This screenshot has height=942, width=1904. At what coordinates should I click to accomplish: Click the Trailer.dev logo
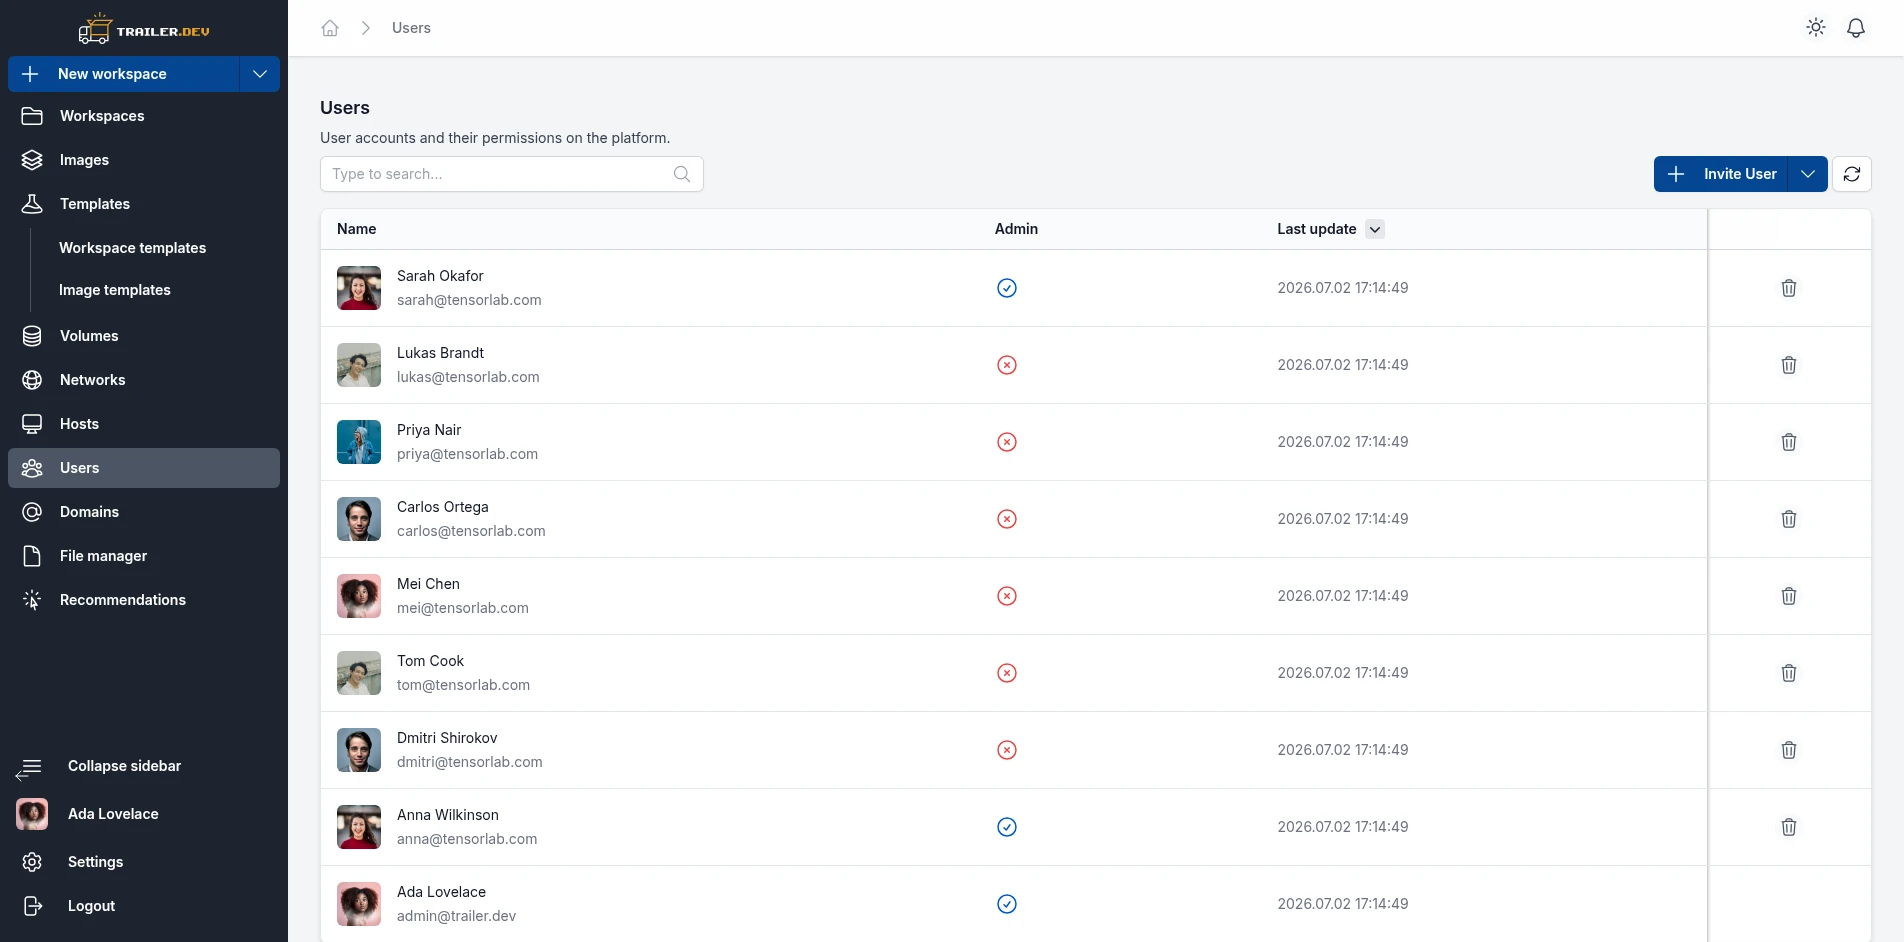point(144,29)
